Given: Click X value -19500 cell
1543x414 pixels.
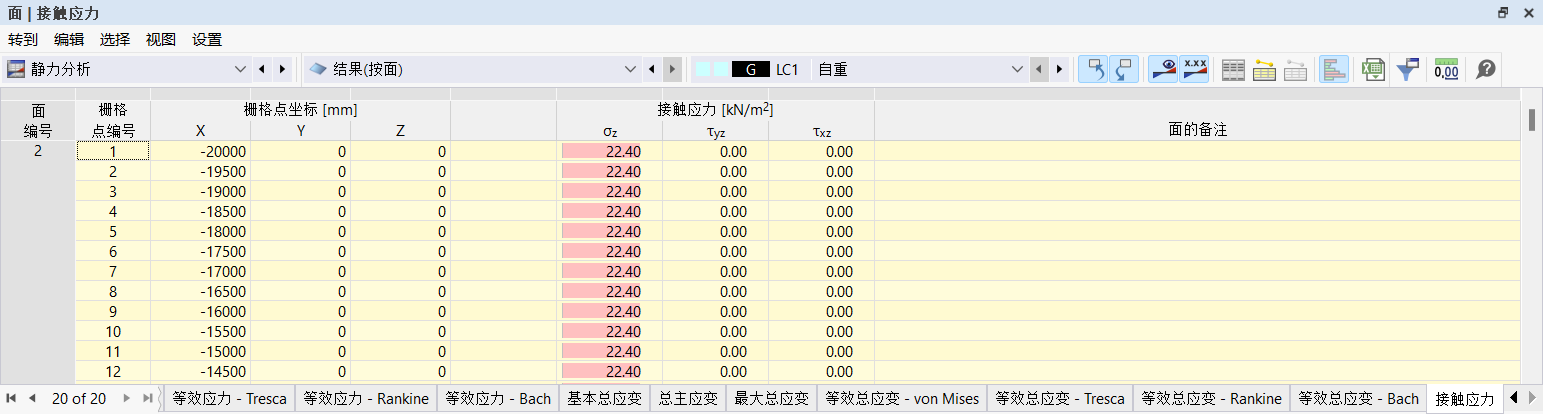Looking at the screenshot, I should (x=200, y=171).
